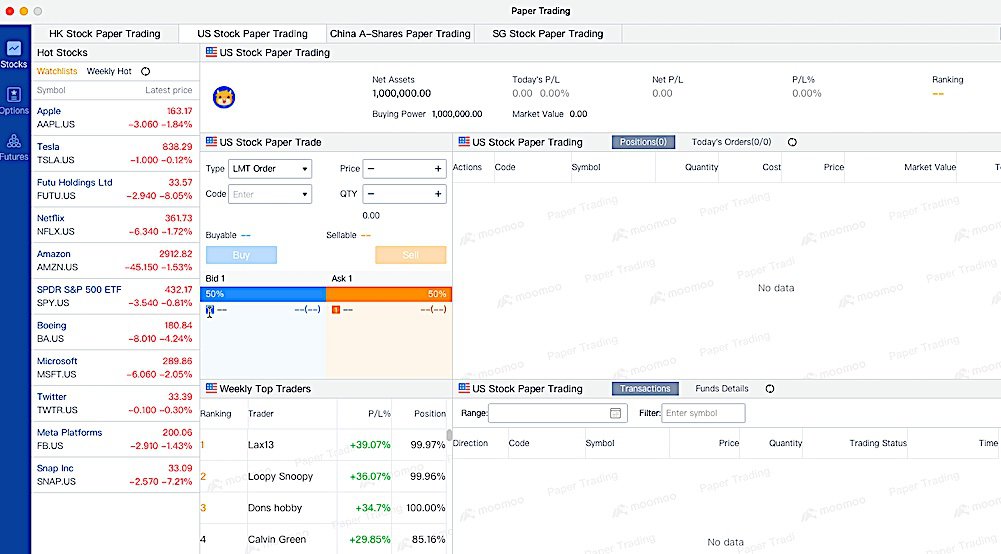Select Meta Platforms FB.US row
This screenshot has height=554, width=1001.
point(115,440)
